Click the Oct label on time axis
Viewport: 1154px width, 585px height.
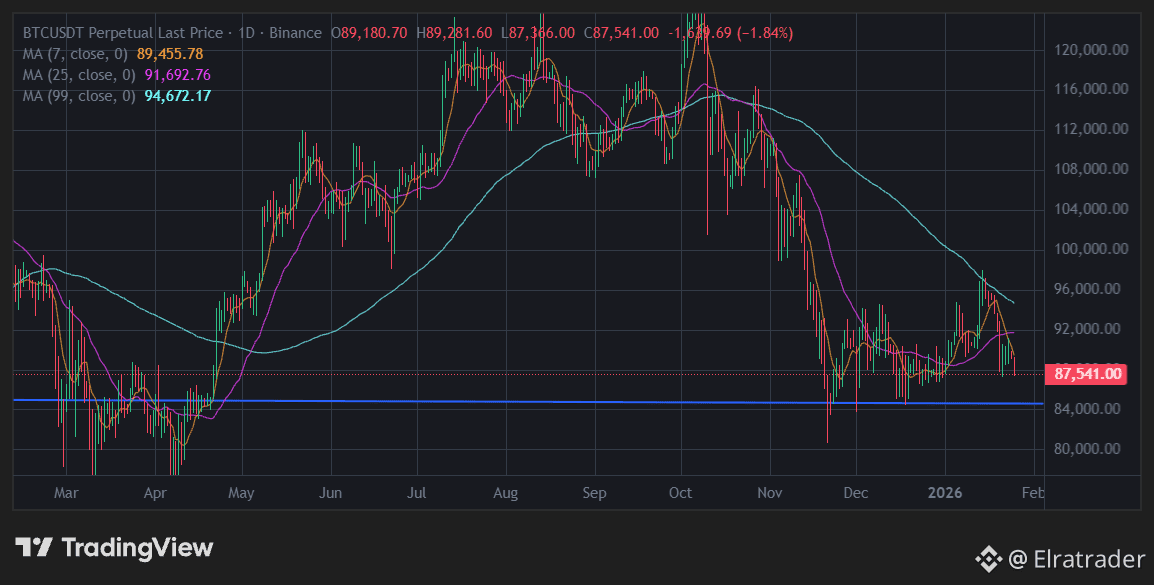click(680, 493)
